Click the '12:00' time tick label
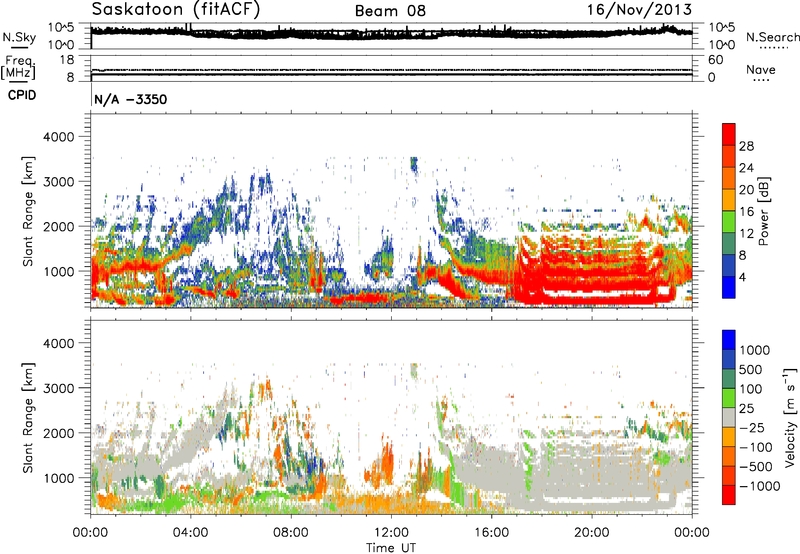Viewport: 800px width, 554px height. coord(391,533)
